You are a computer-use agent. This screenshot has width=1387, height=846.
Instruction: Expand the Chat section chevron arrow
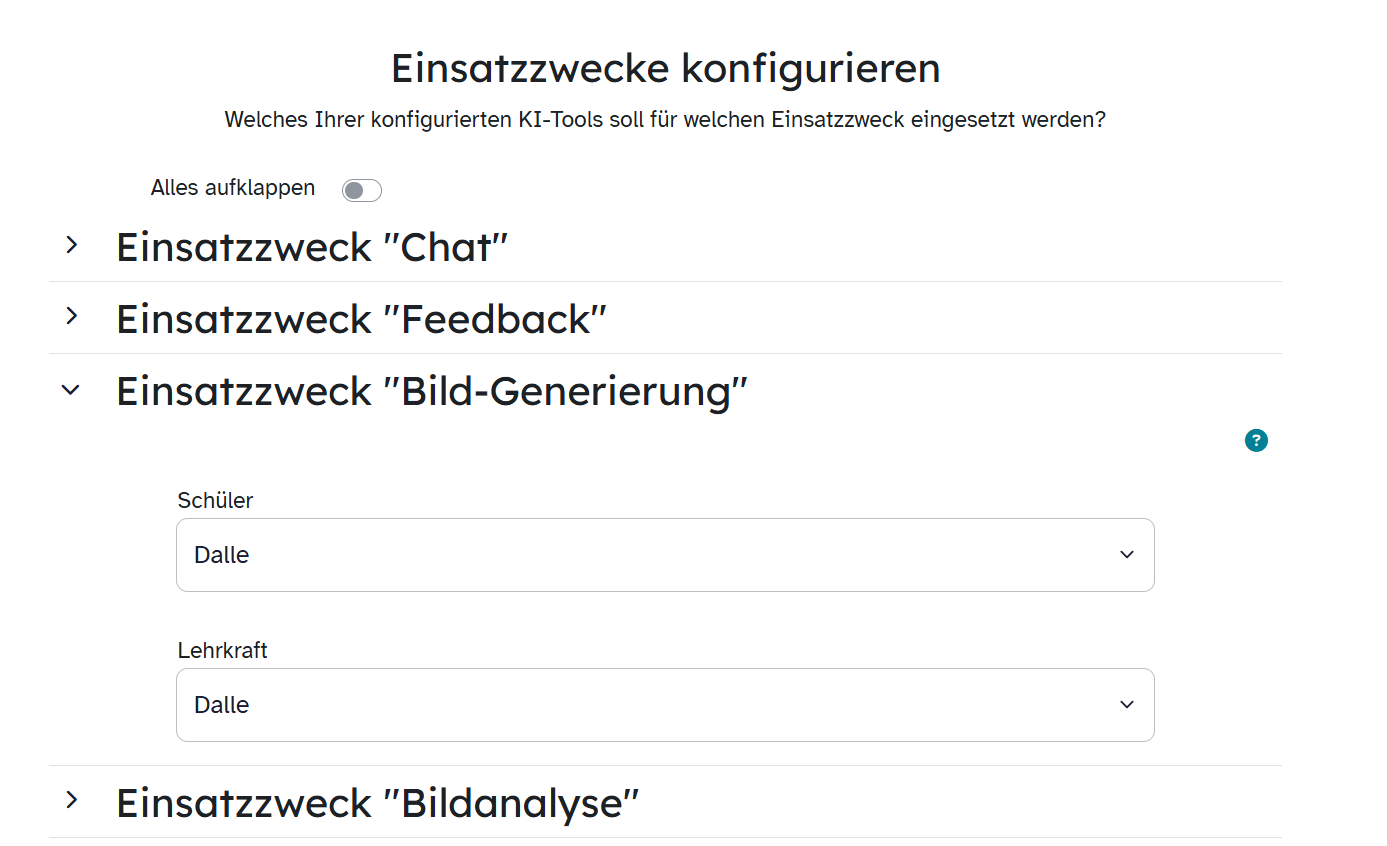[x=71, y=245]
